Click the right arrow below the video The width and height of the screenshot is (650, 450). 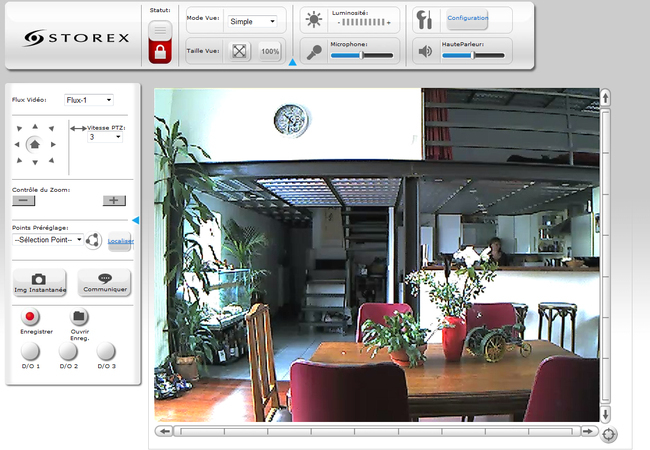588,431
